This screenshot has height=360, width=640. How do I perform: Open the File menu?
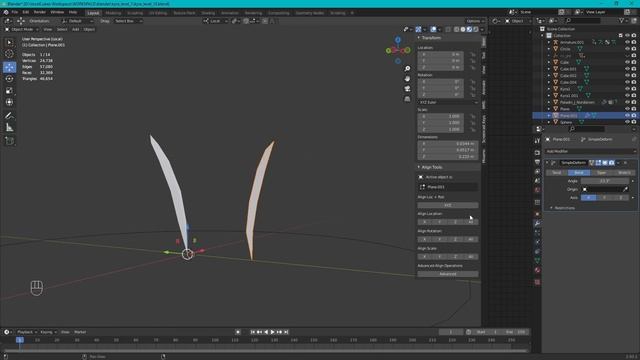coord(15,12)
